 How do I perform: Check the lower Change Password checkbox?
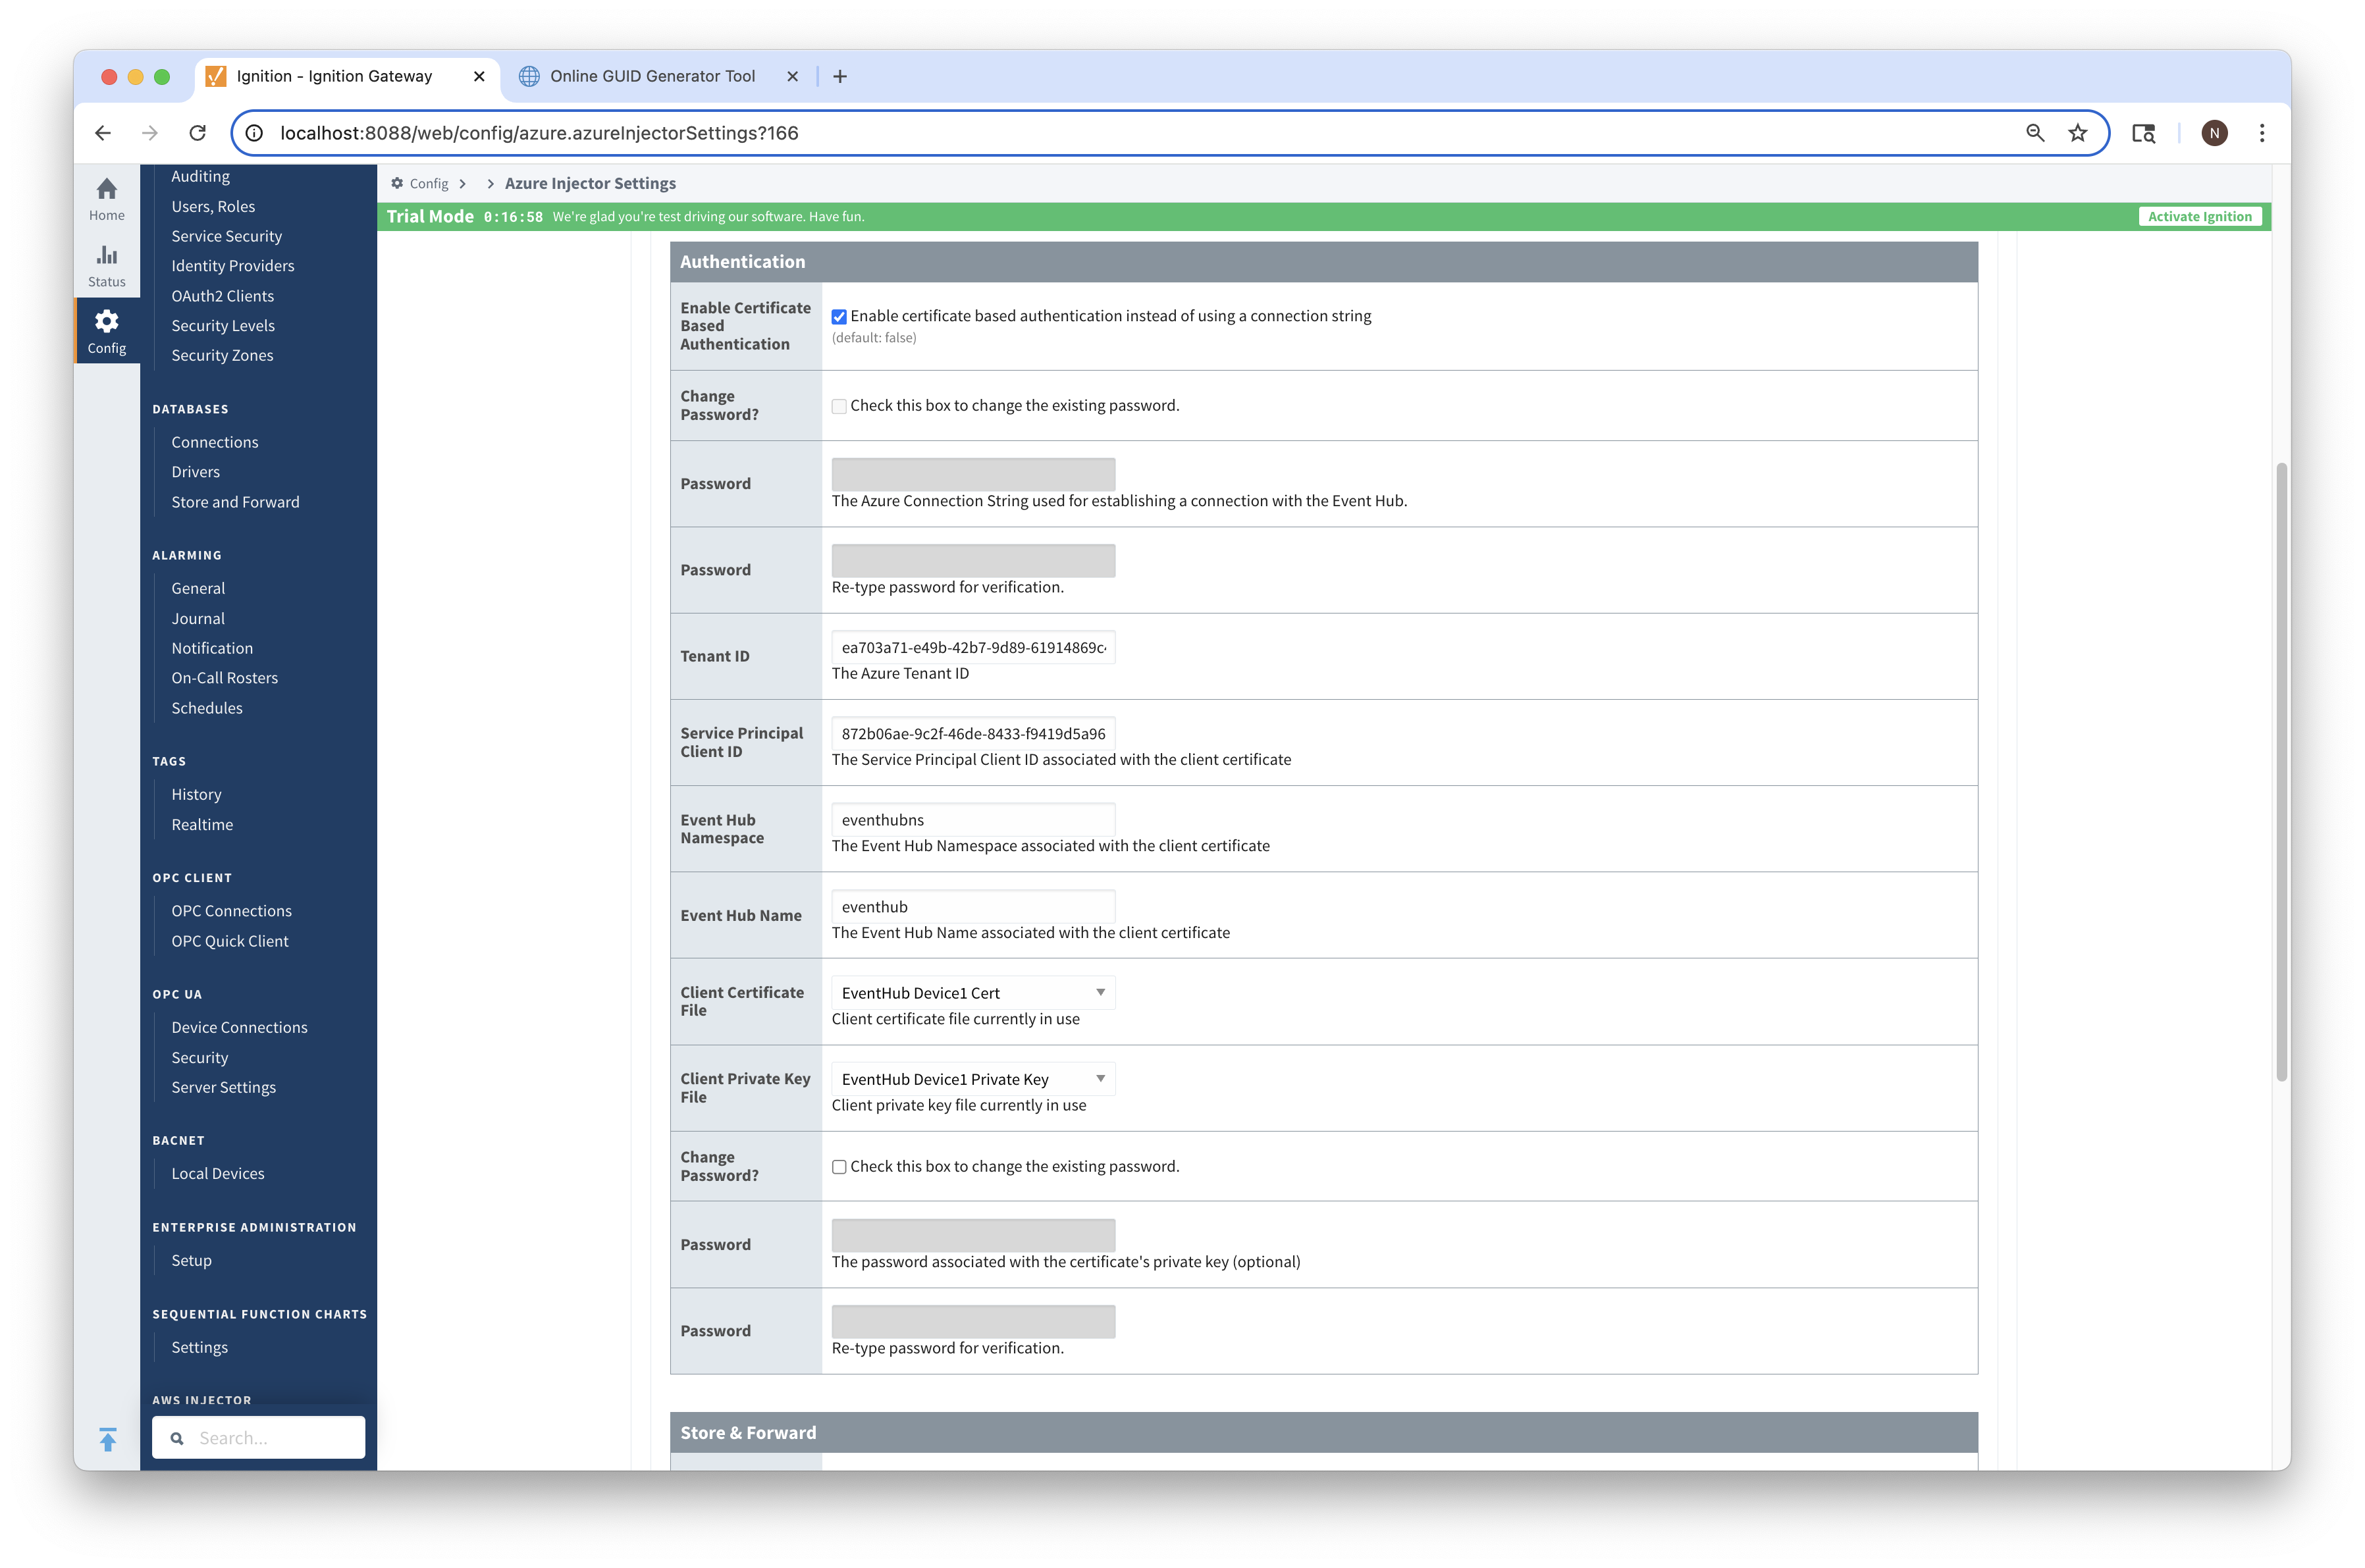point(839,1167)
